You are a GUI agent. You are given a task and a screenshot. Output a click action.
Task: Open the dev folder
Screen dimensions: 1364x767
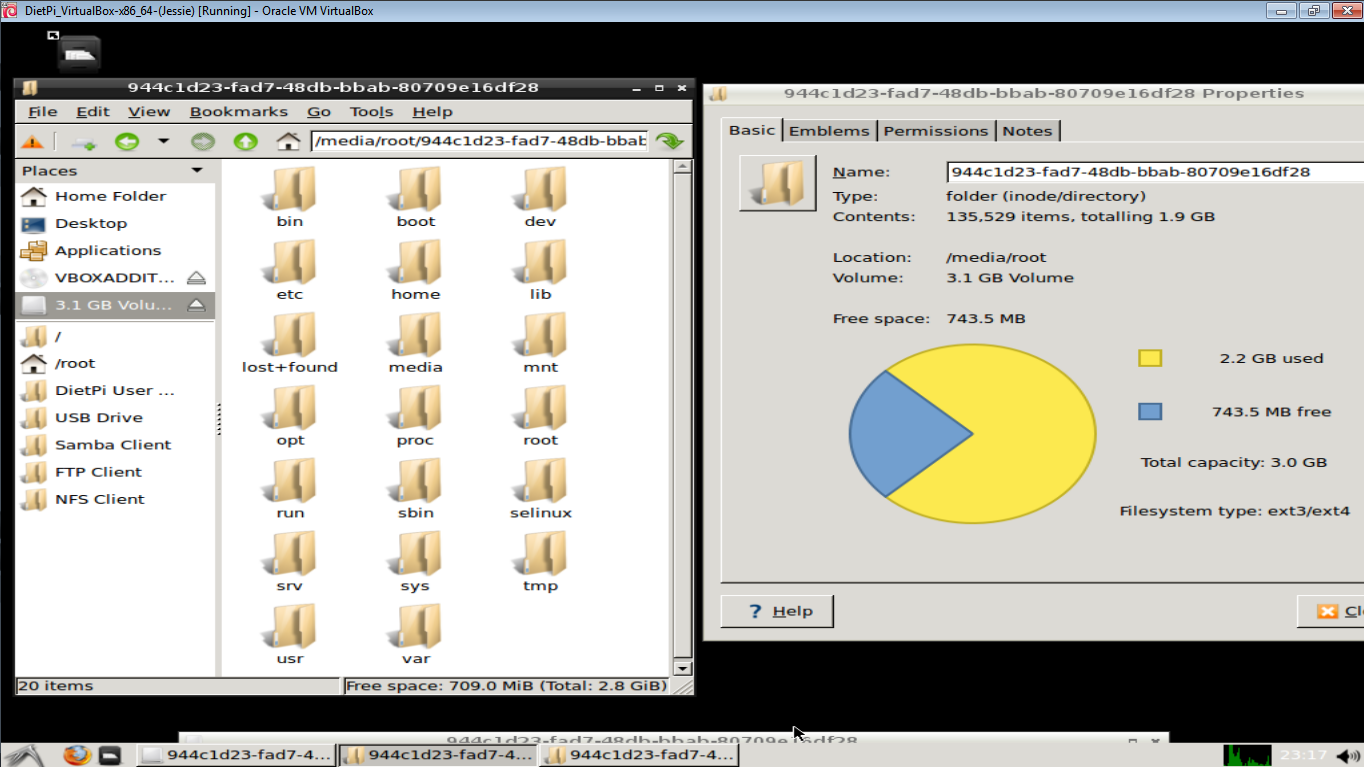click(x=540, y=197)
